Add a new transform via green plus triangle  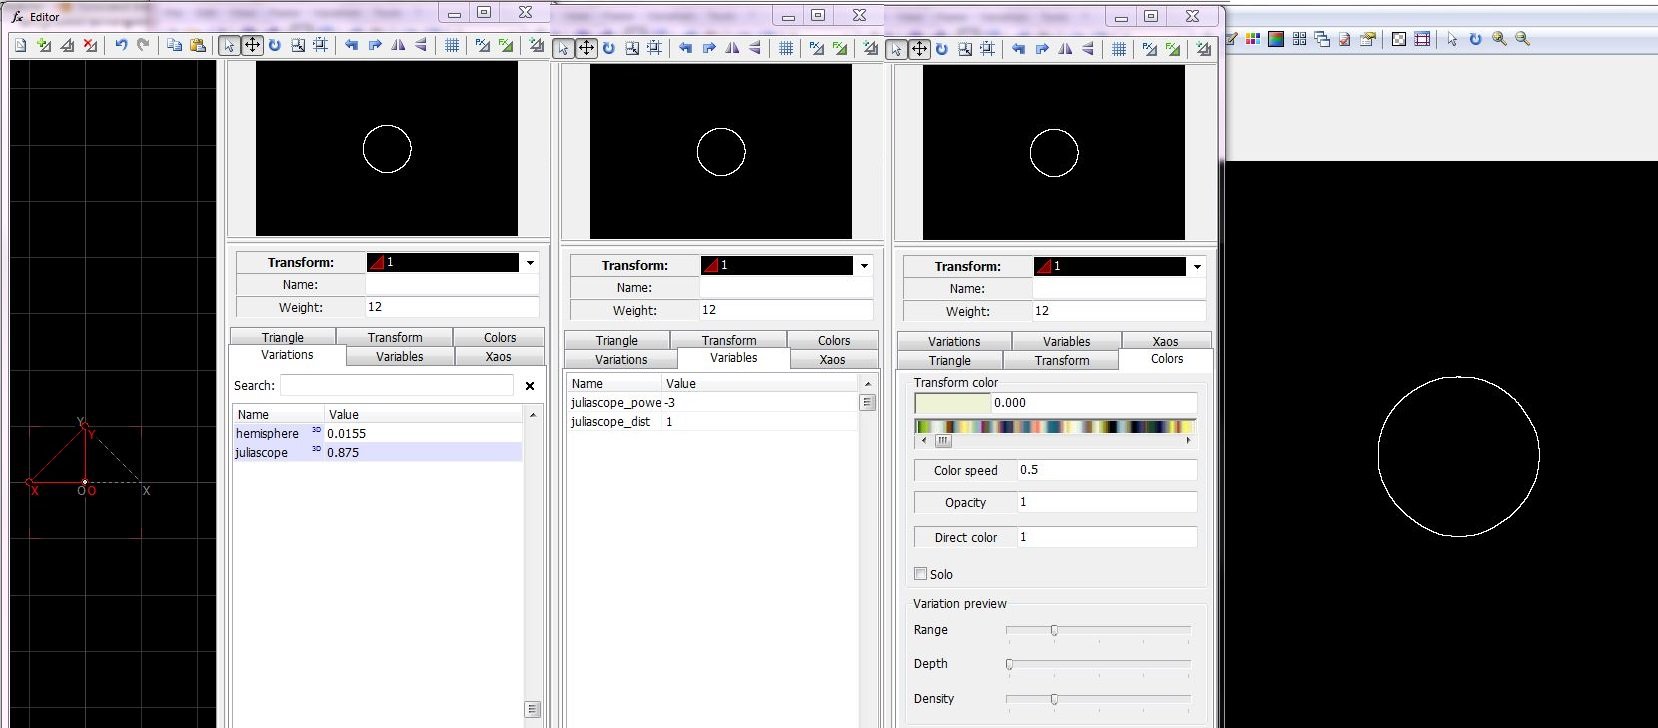44,45
